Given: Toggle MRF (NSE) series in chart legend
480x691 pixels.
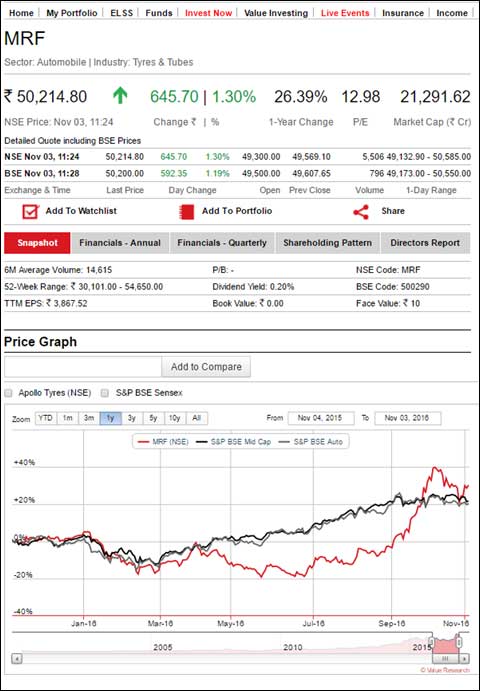Looking at the screenshot, I should 164,442.
